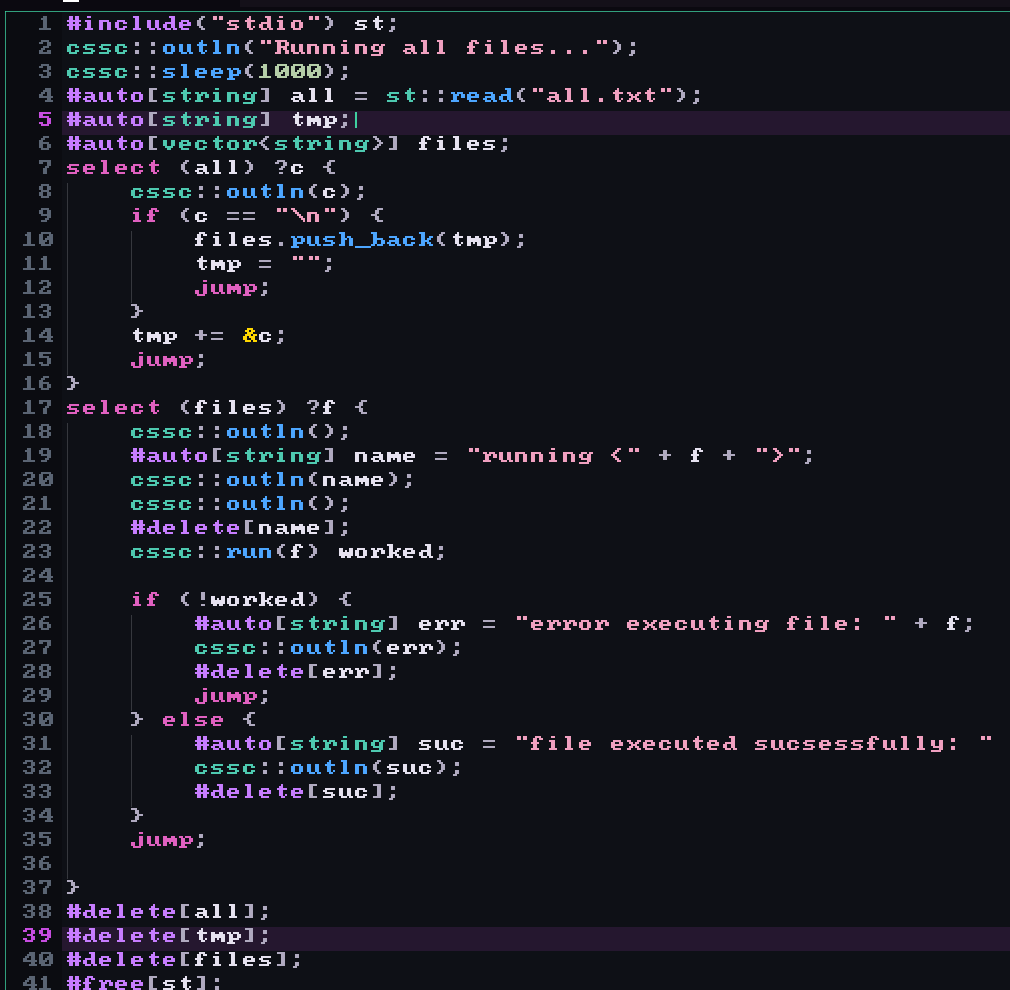The image size is (1010, 990).
Task: Click line number 39 in the gutter
Action: coord(37,935)
